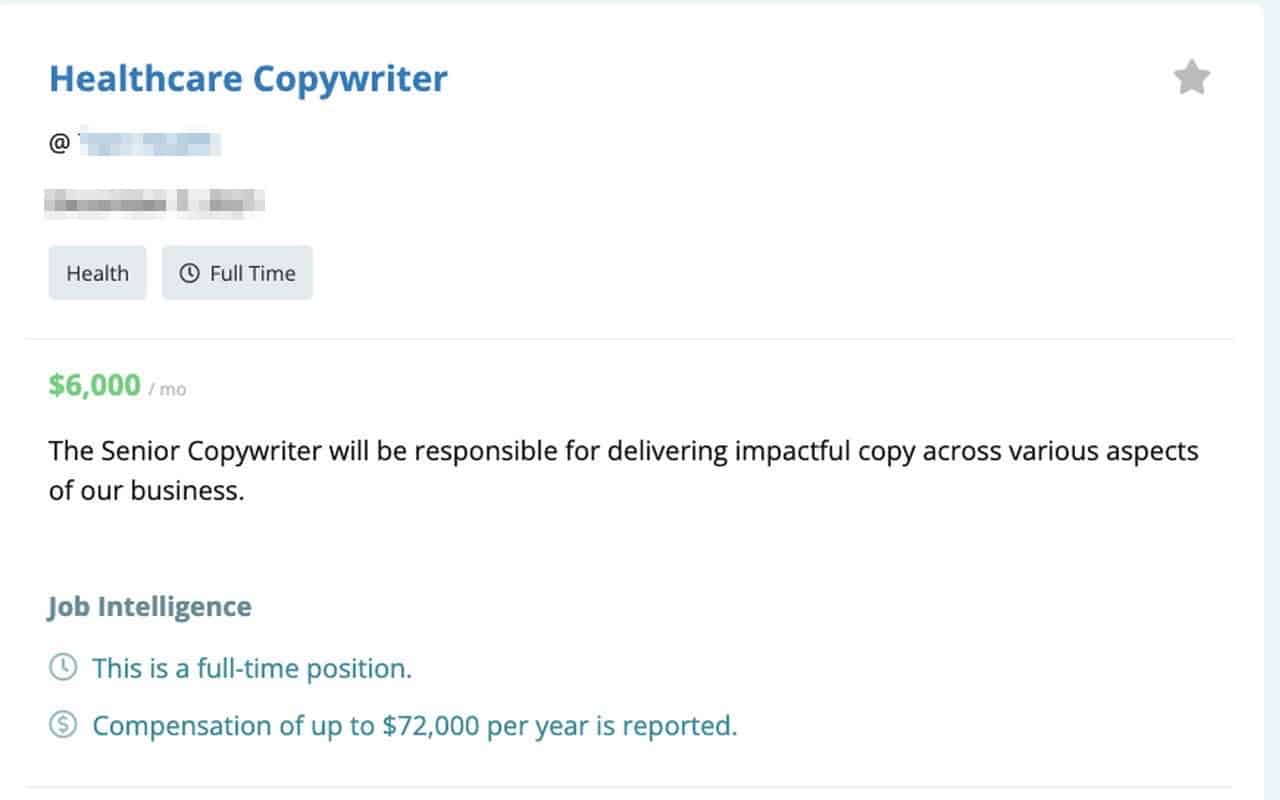Expand the Job Intelligence details section
This screenshot has width=1280, height=800.
148,606
